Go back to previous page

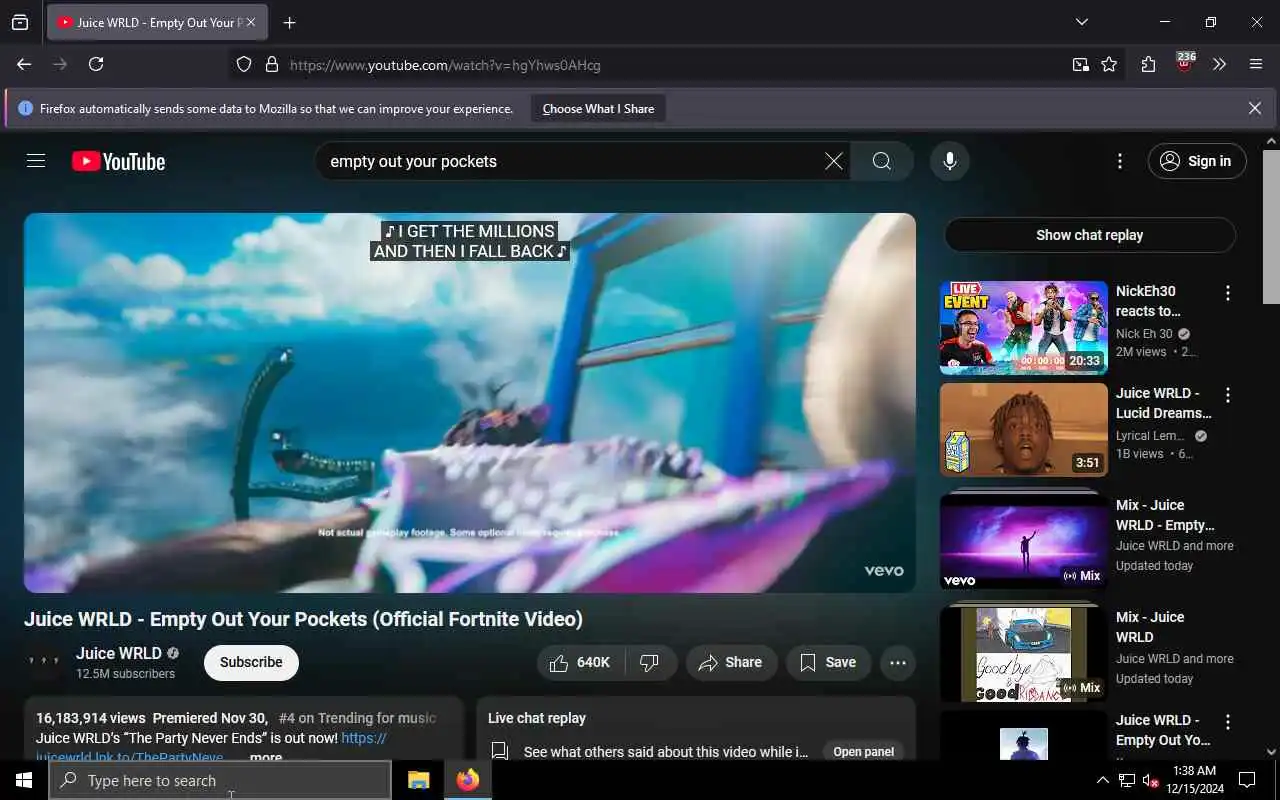point(24,64)
